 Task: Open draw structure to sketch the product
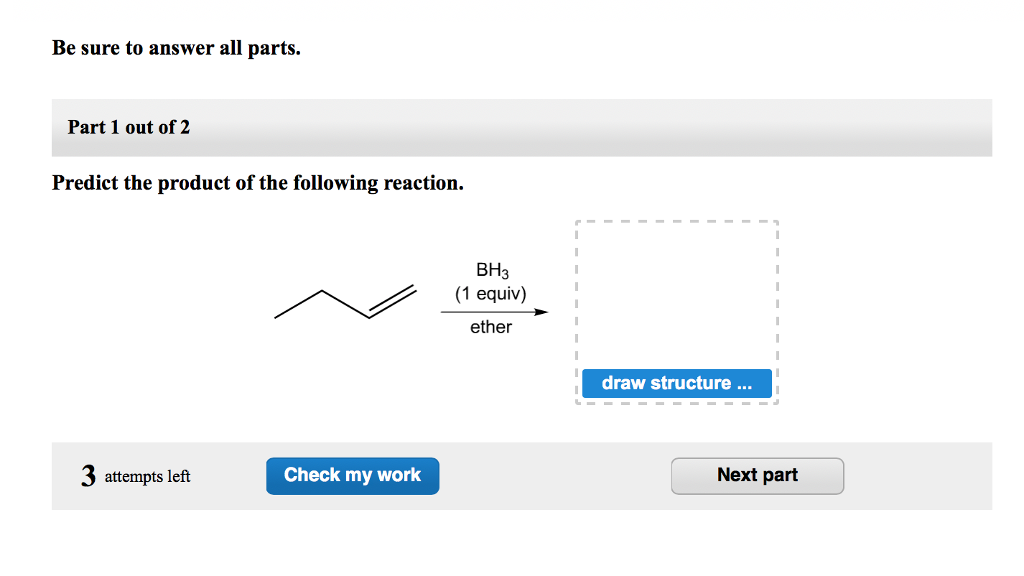[676, 383]
